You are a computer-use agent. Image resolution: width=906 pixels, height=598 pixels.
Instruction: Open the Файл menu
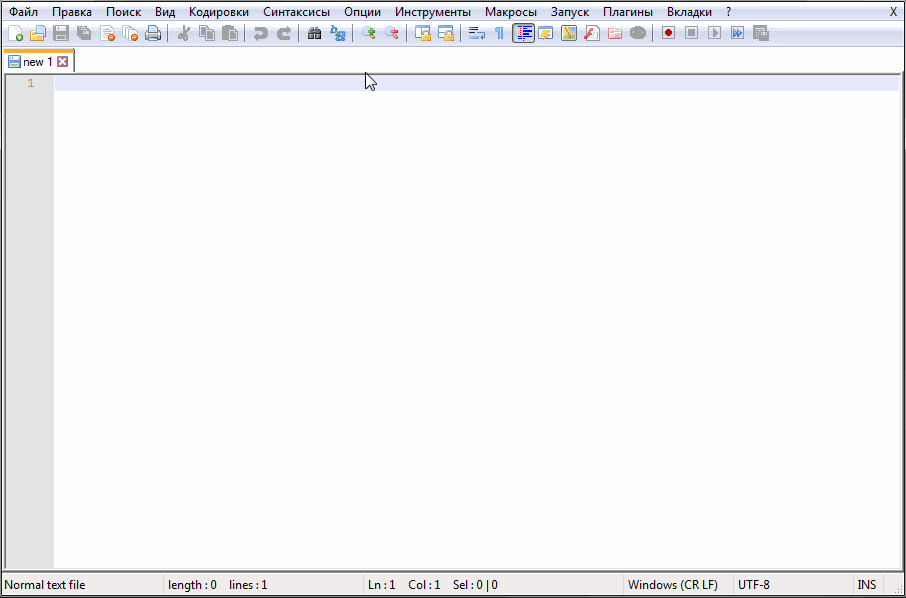point(23,11)
